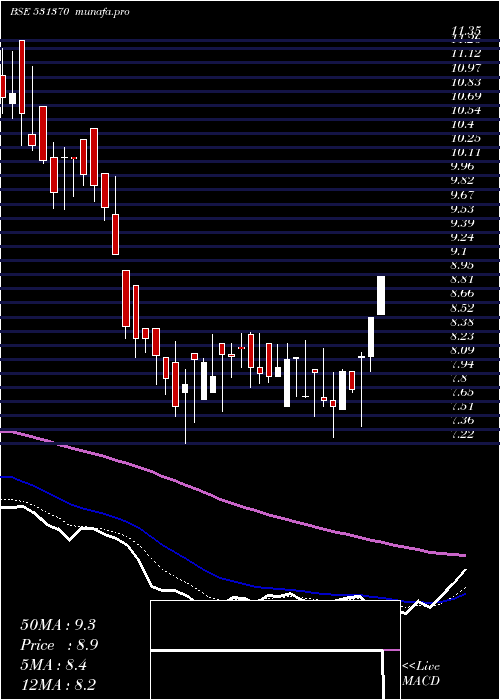Click the latest tall white candle

[381, 296]
